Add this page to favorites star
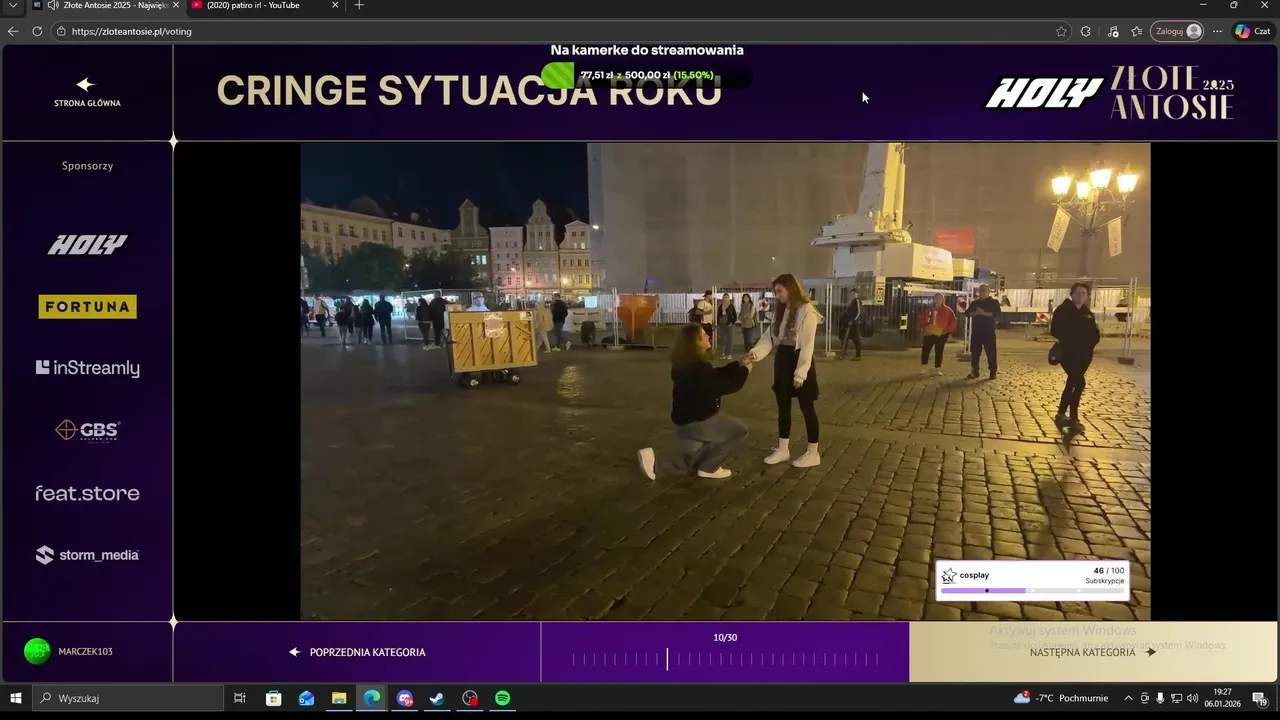 click(x=1061, y=31)
